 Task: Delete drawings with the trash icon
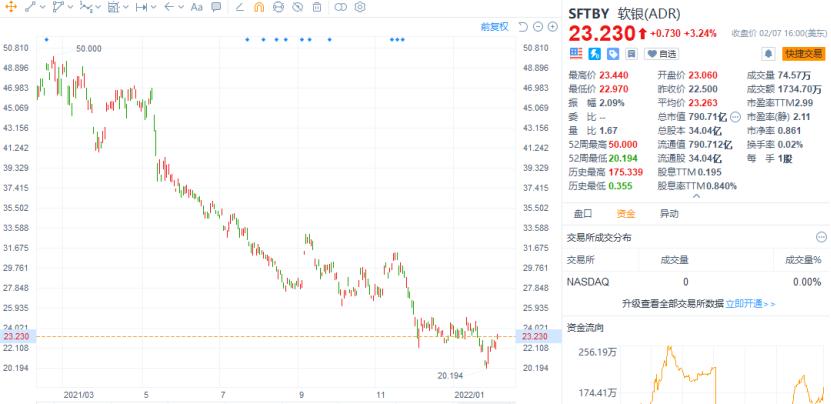point(316,7)
